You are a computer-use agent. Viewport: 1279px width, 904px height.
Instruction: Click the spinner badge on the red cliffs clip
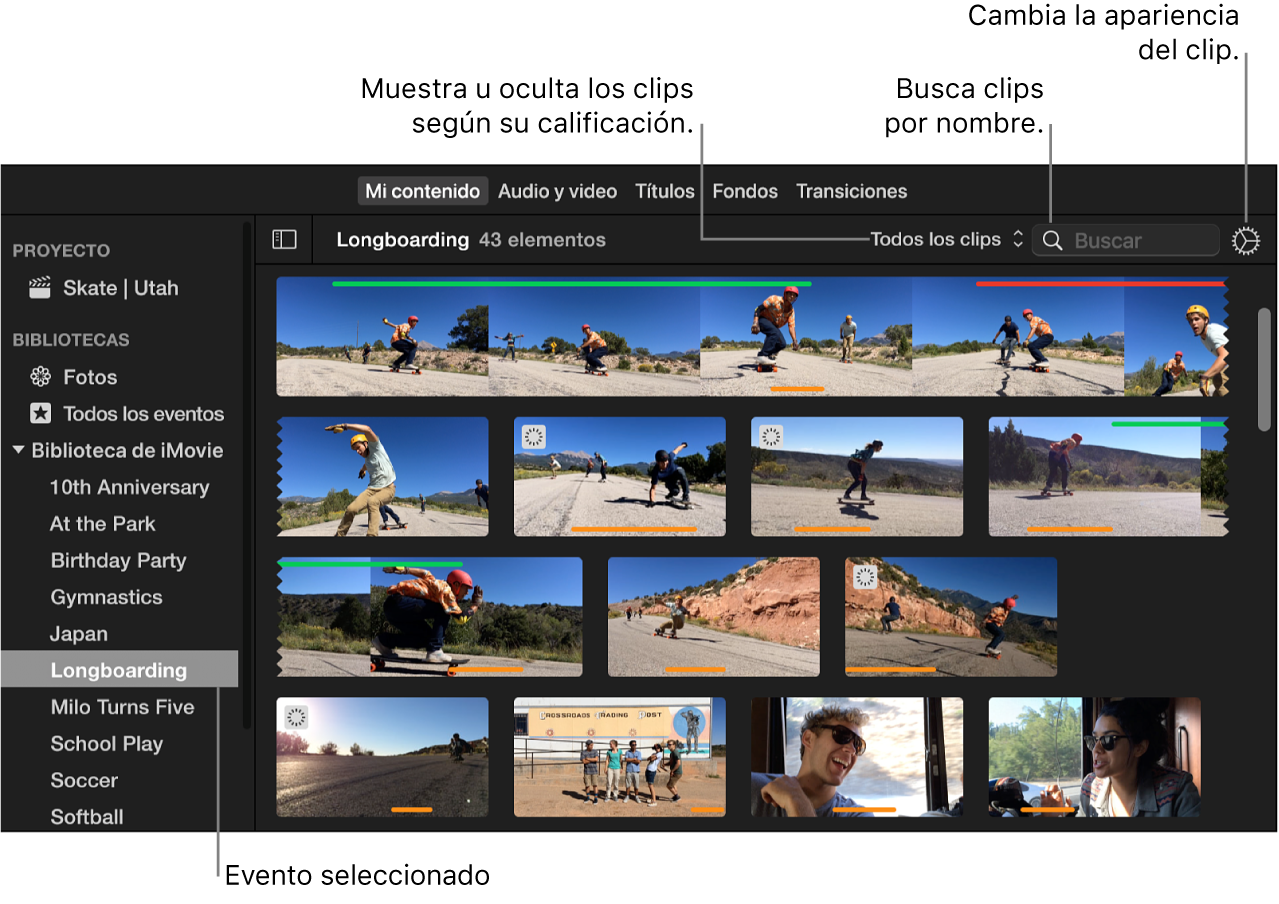[865, 576]
